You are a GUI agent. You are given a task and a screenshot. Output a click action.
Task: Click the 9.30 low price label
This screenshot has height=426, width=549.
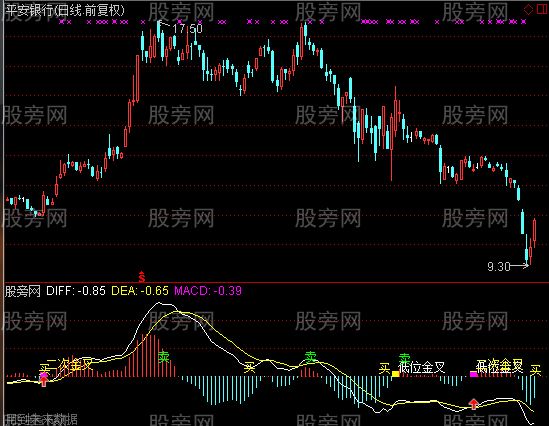[x=499, y=267]
